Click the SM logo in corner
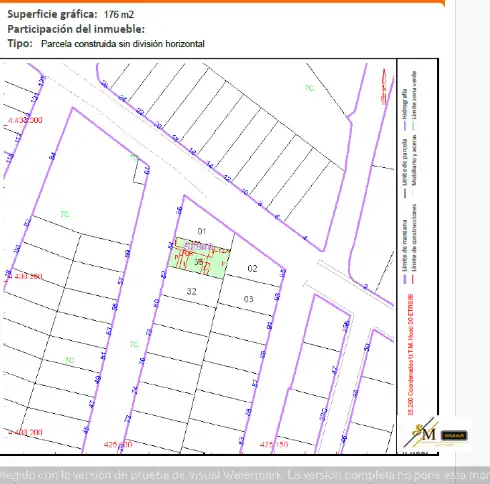Screen dimensions: 490x484 tap(424, 432)
